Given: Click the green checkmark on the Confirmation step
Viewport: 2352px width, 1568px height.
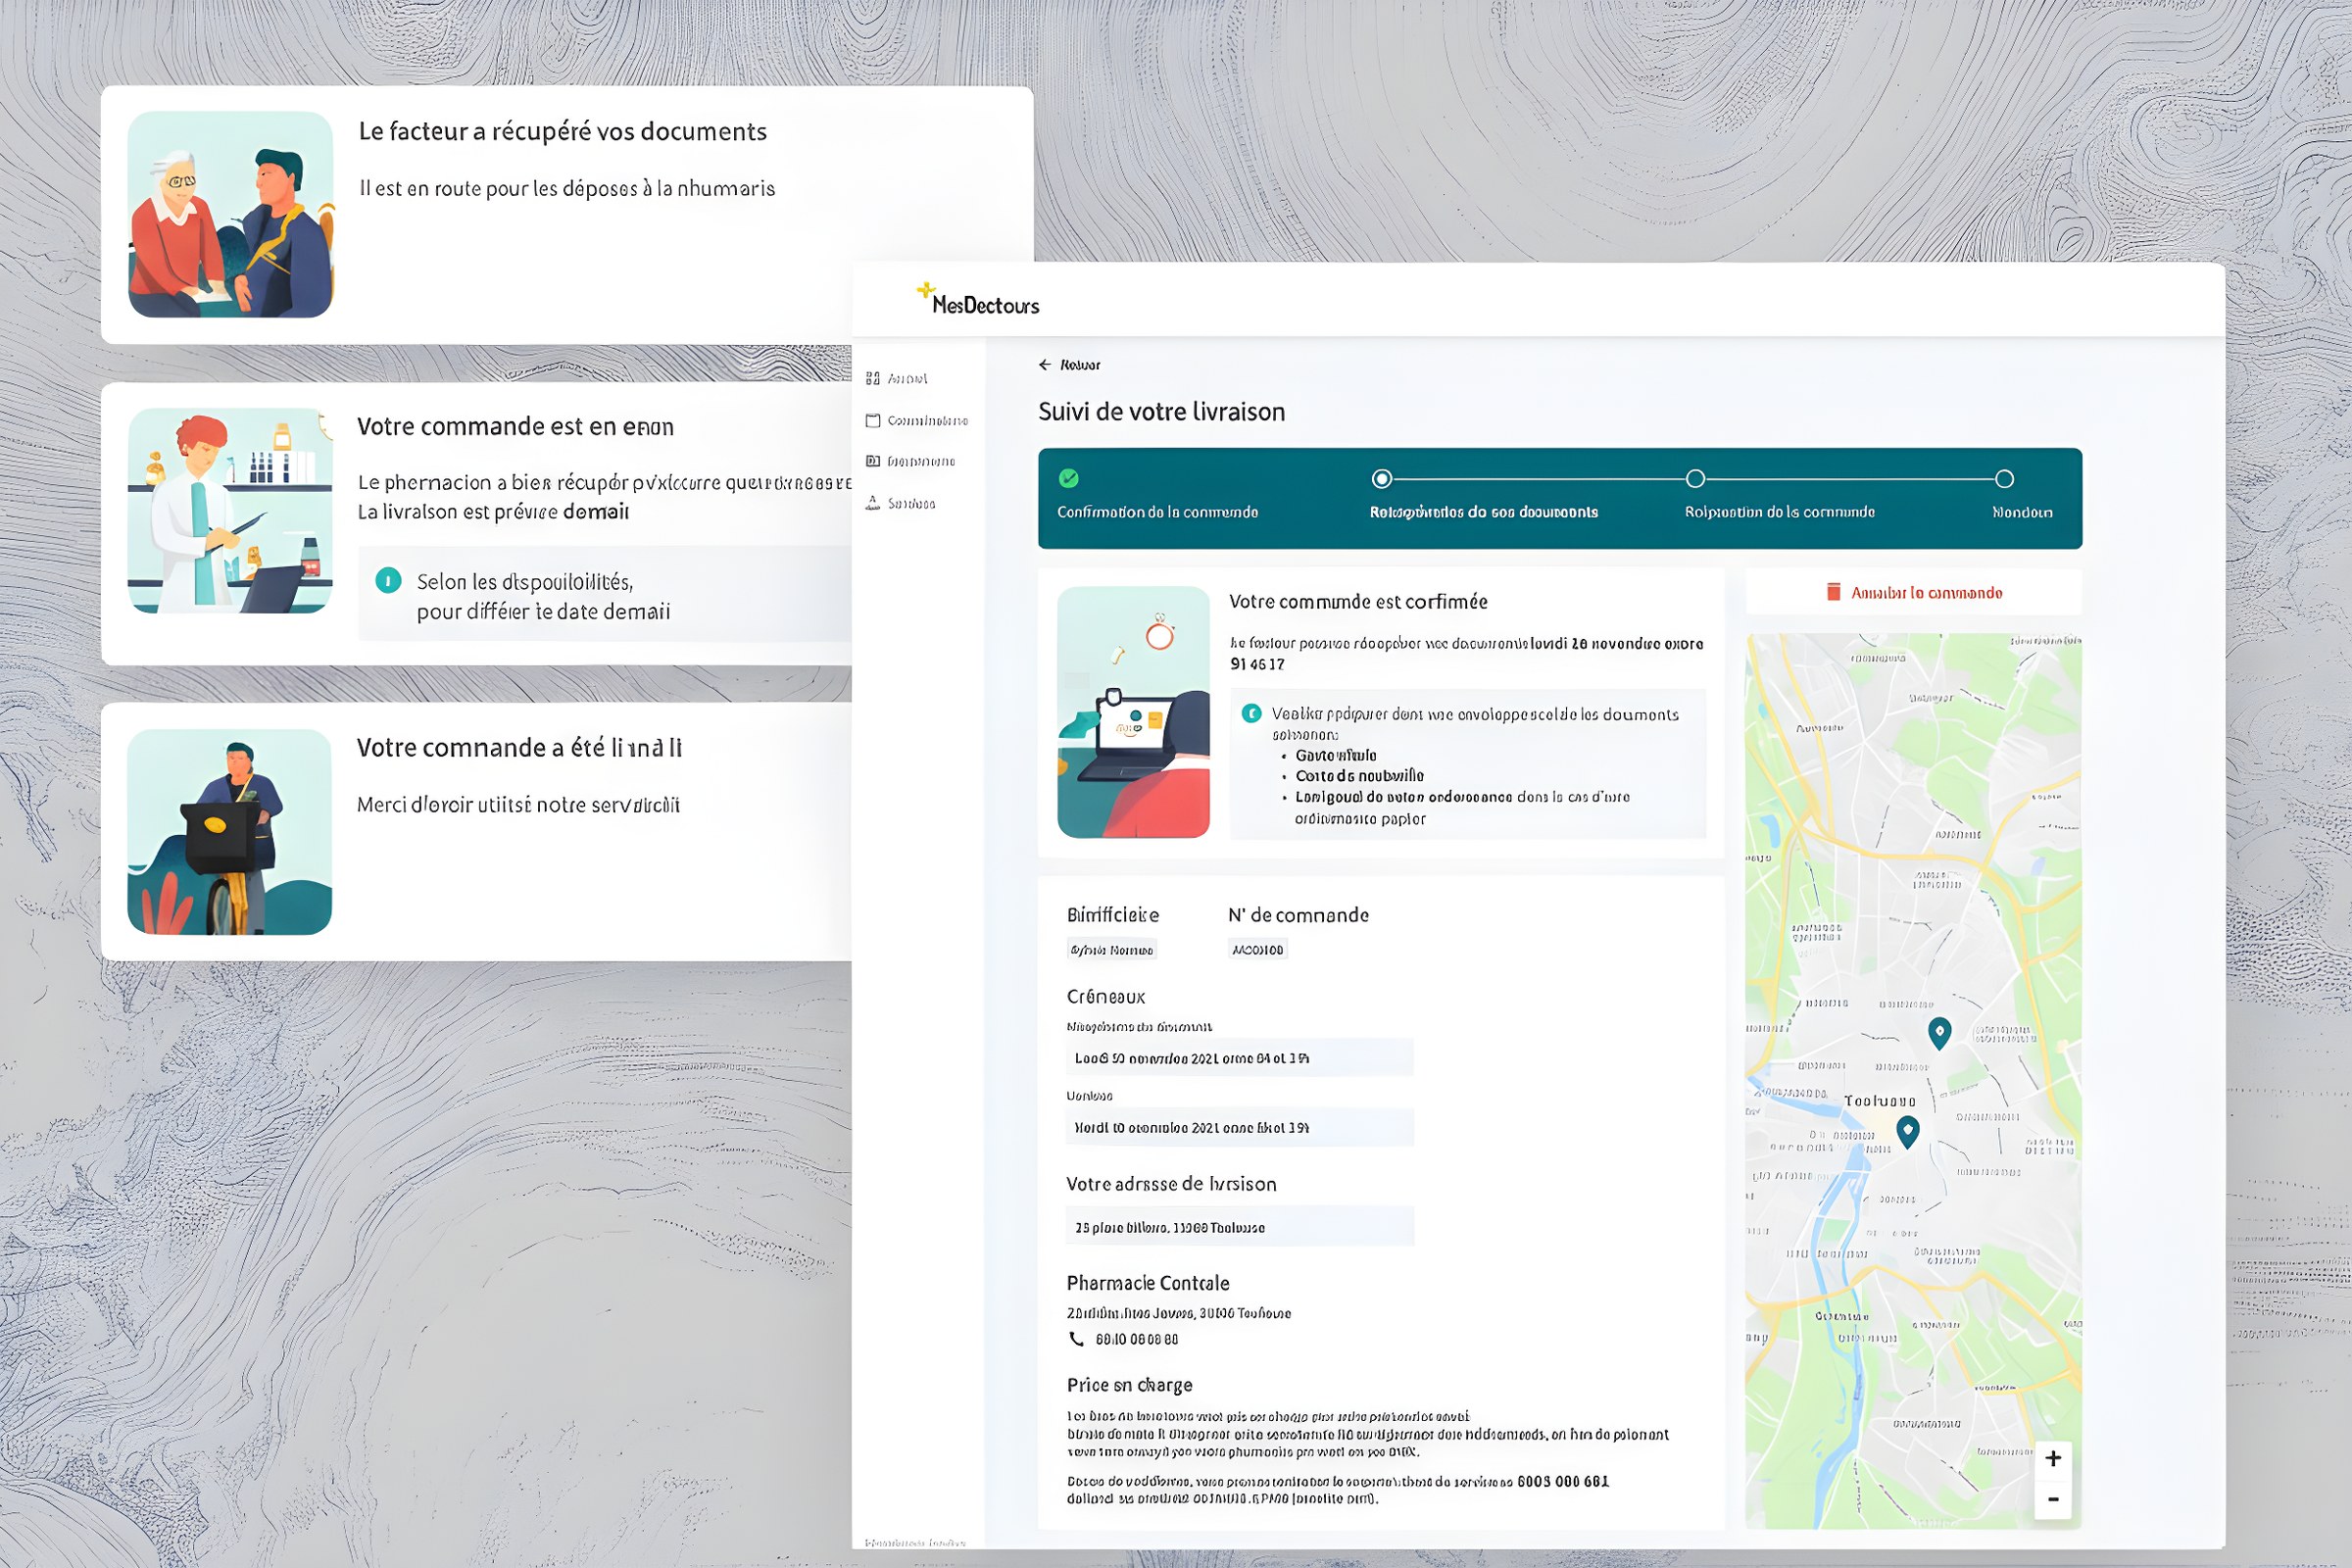Looking at the screenshot, I should 1069,478.
